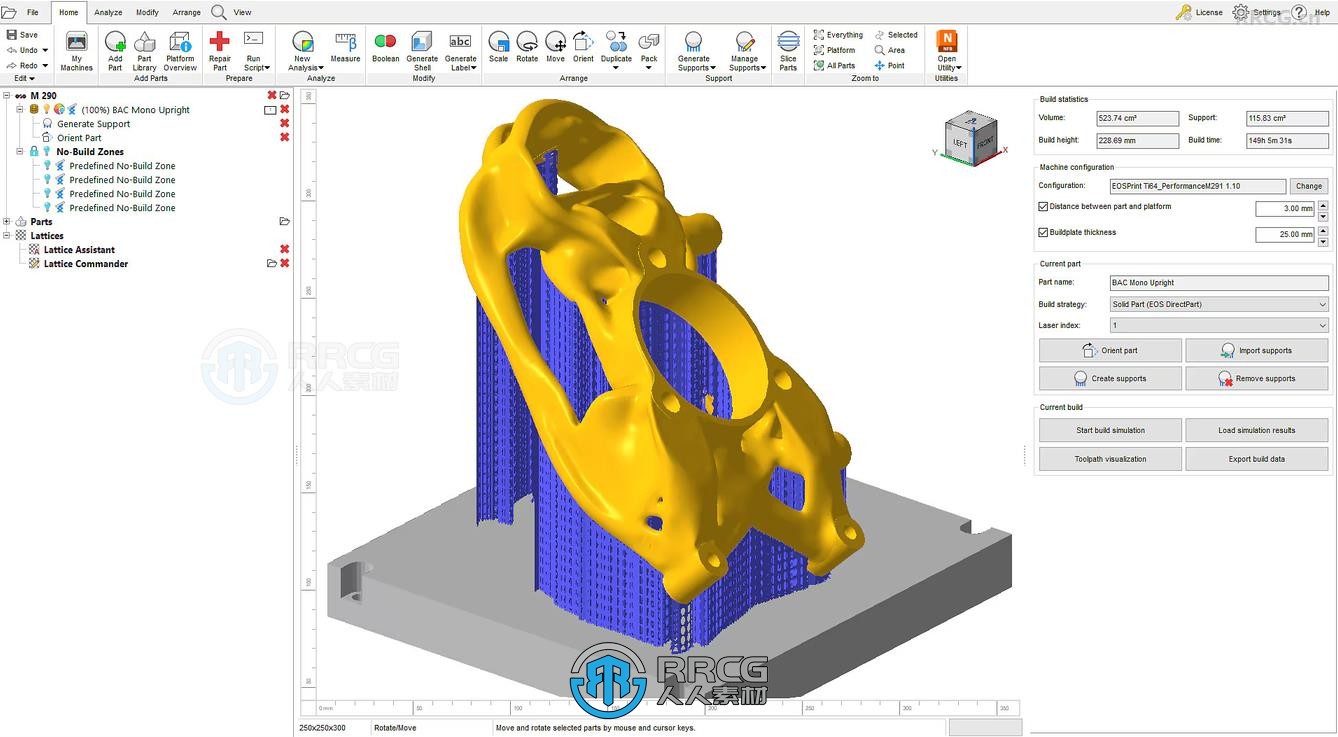1338x737 pixels.
Task: Zoom to All Parts
Action: [834, 65]
